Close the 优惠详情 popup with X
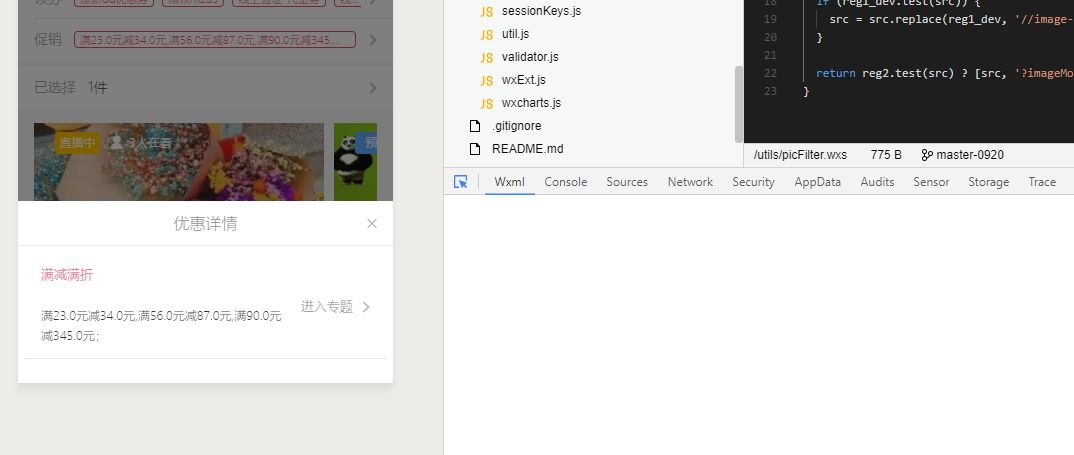The height and width of the screenshot is (455, 1074). click(372, 223)
